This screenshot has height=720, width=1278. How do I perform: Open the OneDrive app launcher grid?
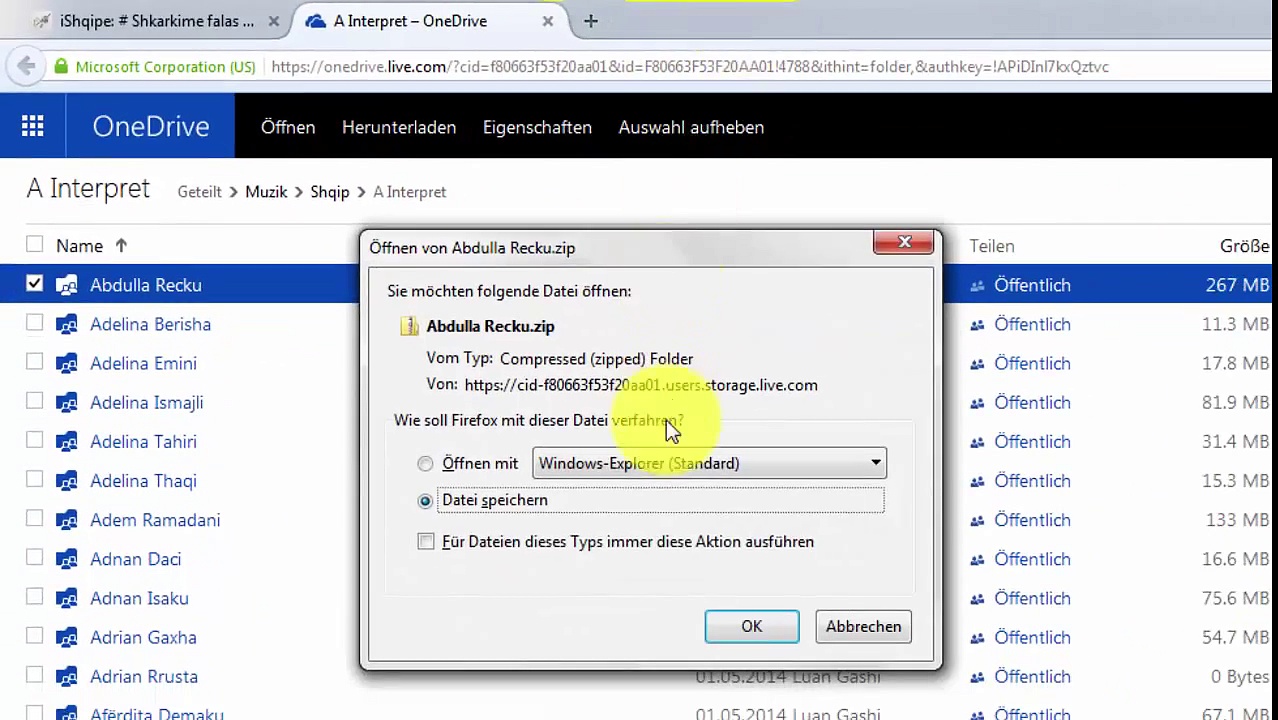coord(33,126)
